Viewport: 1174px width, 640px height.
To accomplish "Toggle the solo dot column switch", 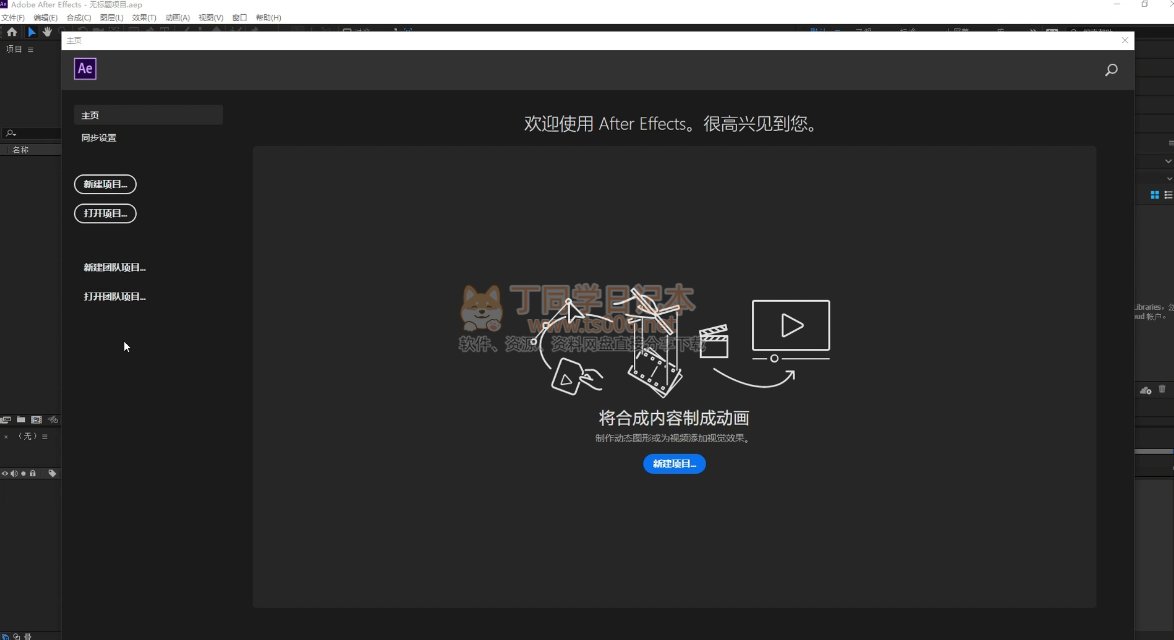I will [23, 473].
